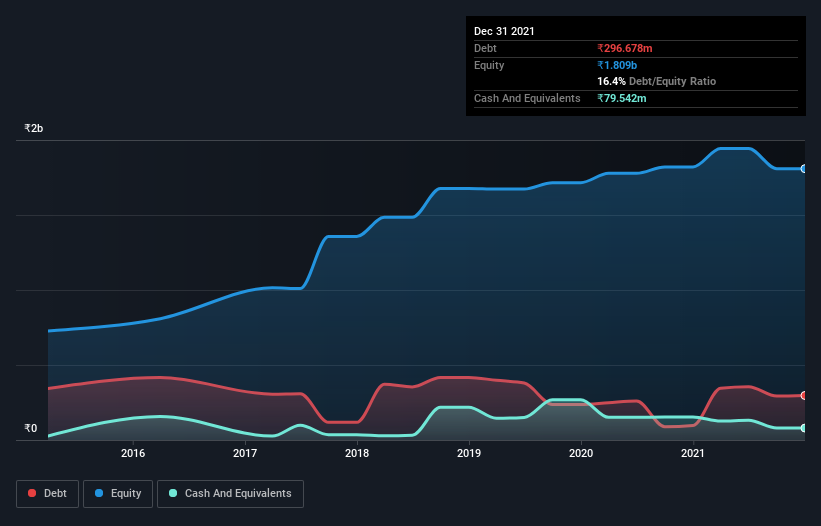The width and height of the screenshot is (821, 526).
Task: Click the blue Equity legend dot
Action: (99, 493)
